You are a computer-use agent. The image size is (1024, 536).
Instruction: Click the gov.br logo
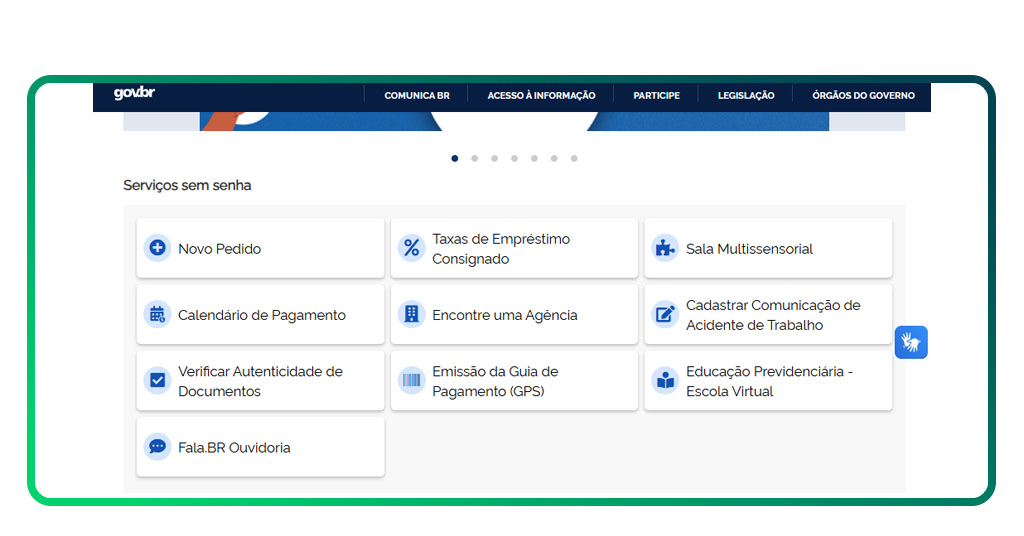pos(135,93)
